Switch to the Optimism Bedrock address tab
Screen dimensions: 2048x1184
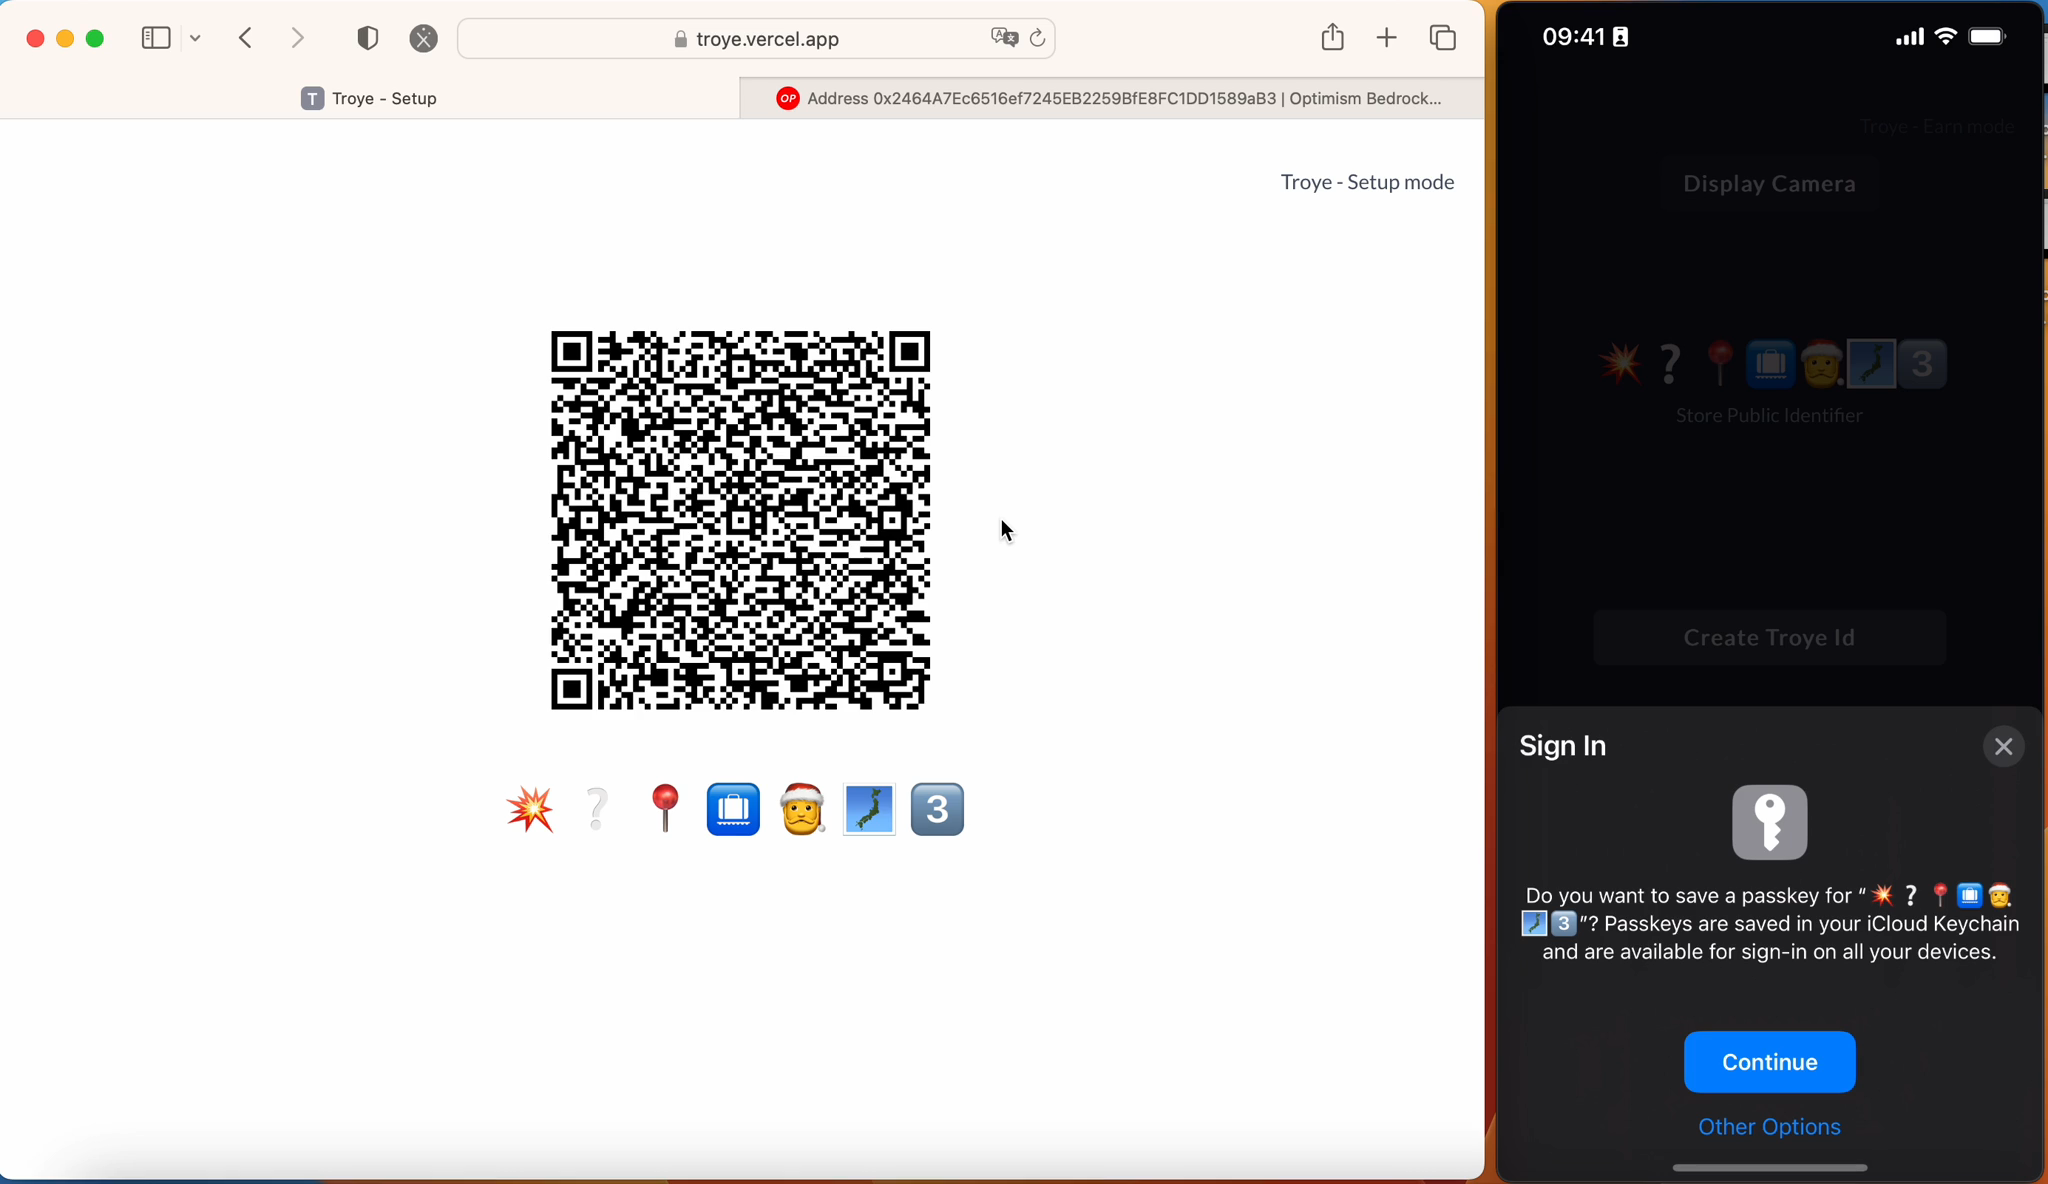pyautogui.click(x=1112, y=98)
